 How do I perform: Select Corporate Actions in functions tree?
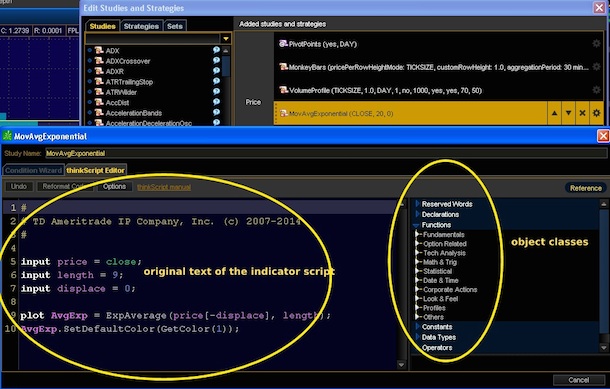[450, 289]
